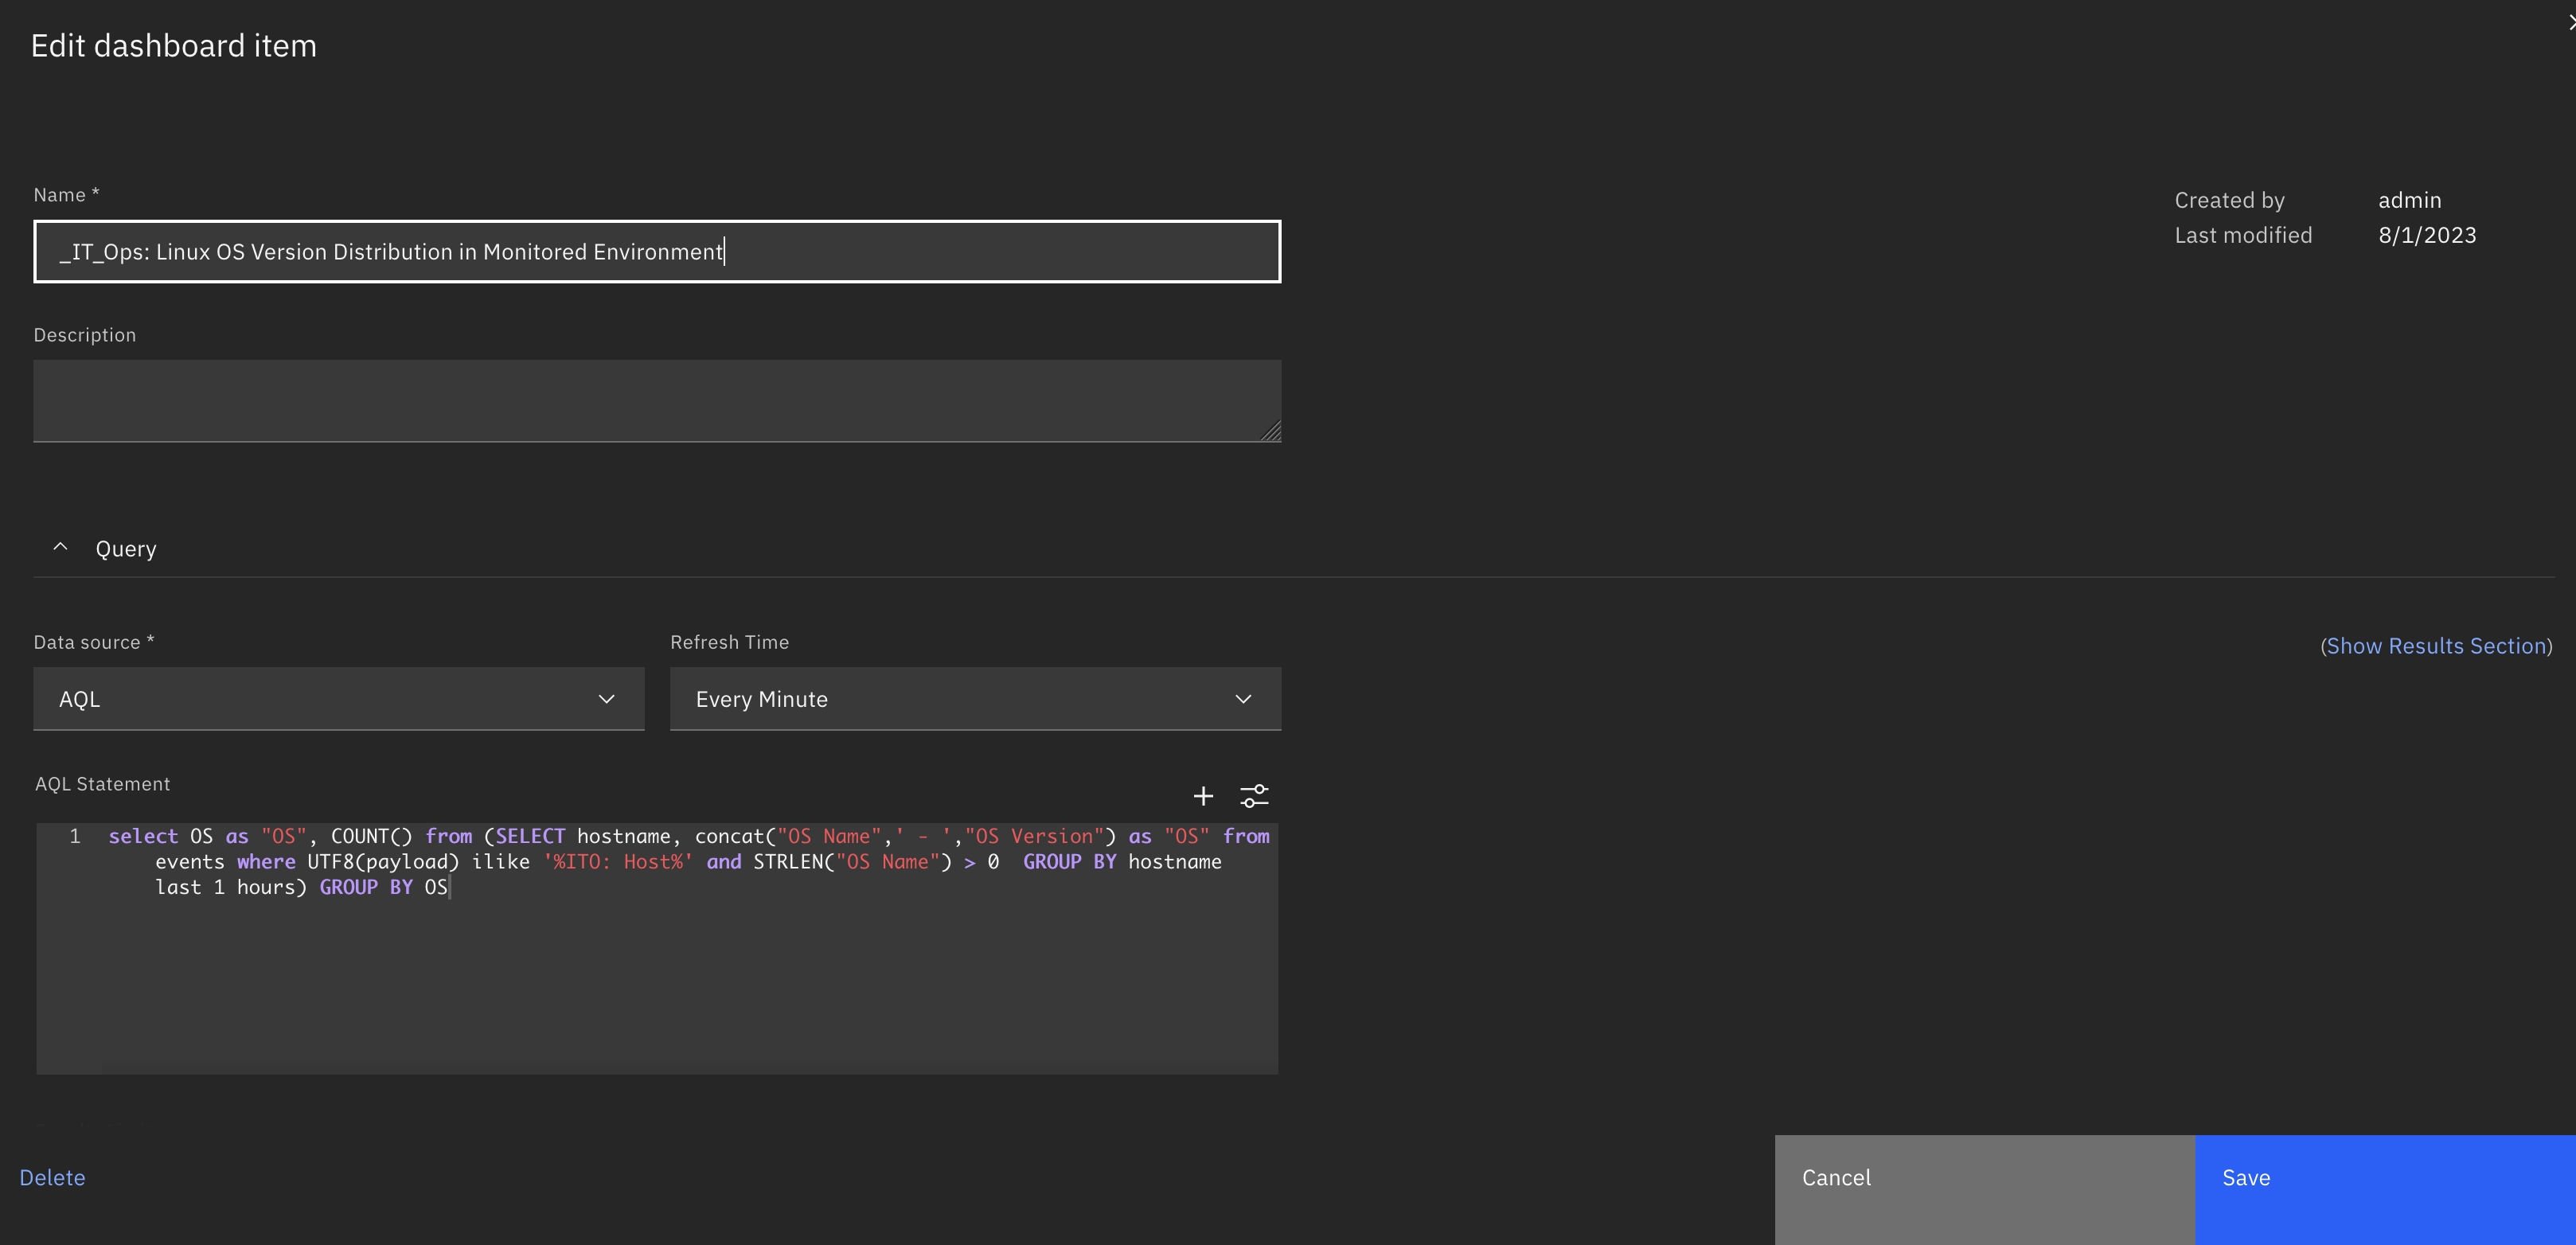Click line number 1 in editor gutter

click(x=75, y=836)
